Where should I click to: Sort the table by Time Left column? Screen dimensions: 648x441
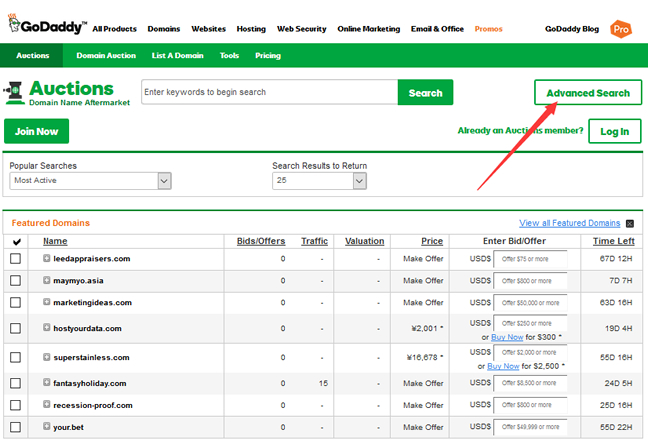[613, 241]
